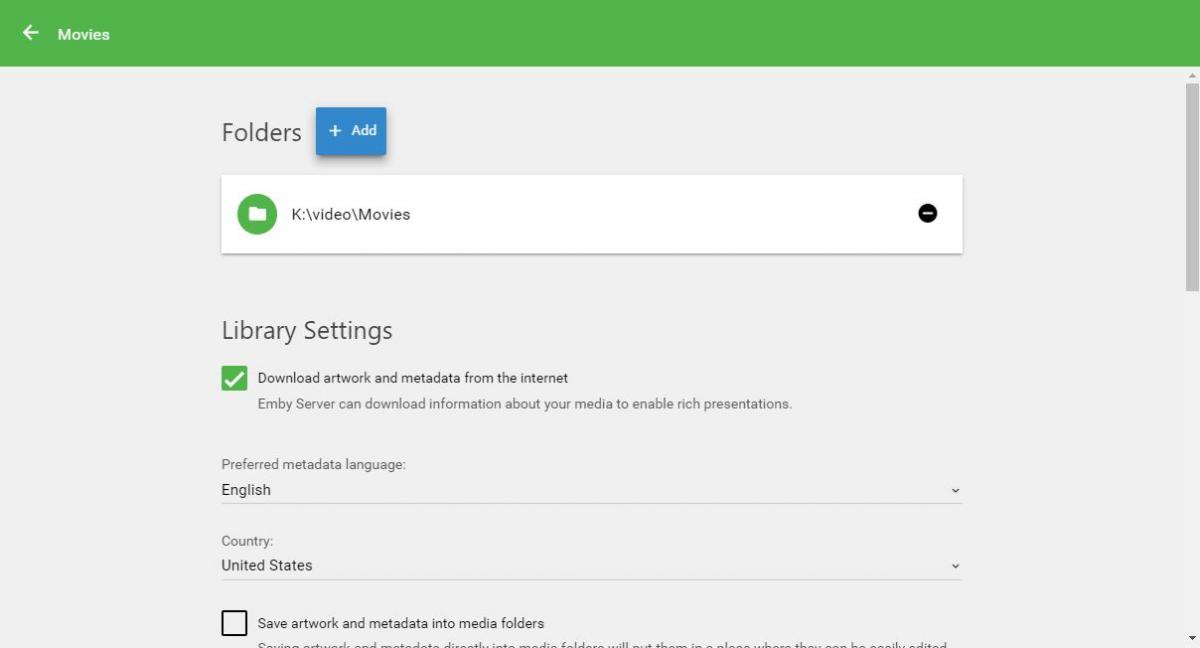This screenshot has width=1200, height=648.
Task: Click the 'Save artwork and metadata into media folders' label
Action: point(400,623)
